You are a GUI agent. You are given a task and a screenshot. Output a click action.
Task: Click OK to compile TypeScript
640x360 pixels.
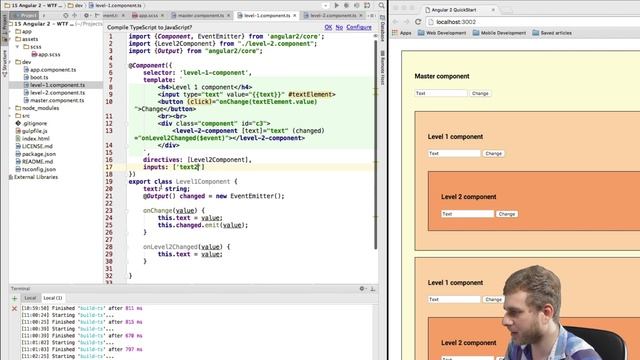pos(328,27)
